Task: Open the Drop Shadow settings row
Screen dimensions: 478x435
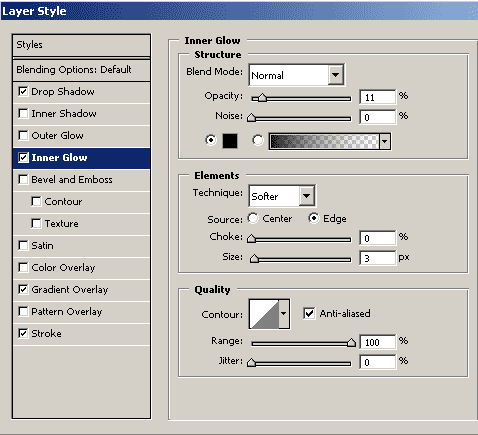Action: (81, 92)
